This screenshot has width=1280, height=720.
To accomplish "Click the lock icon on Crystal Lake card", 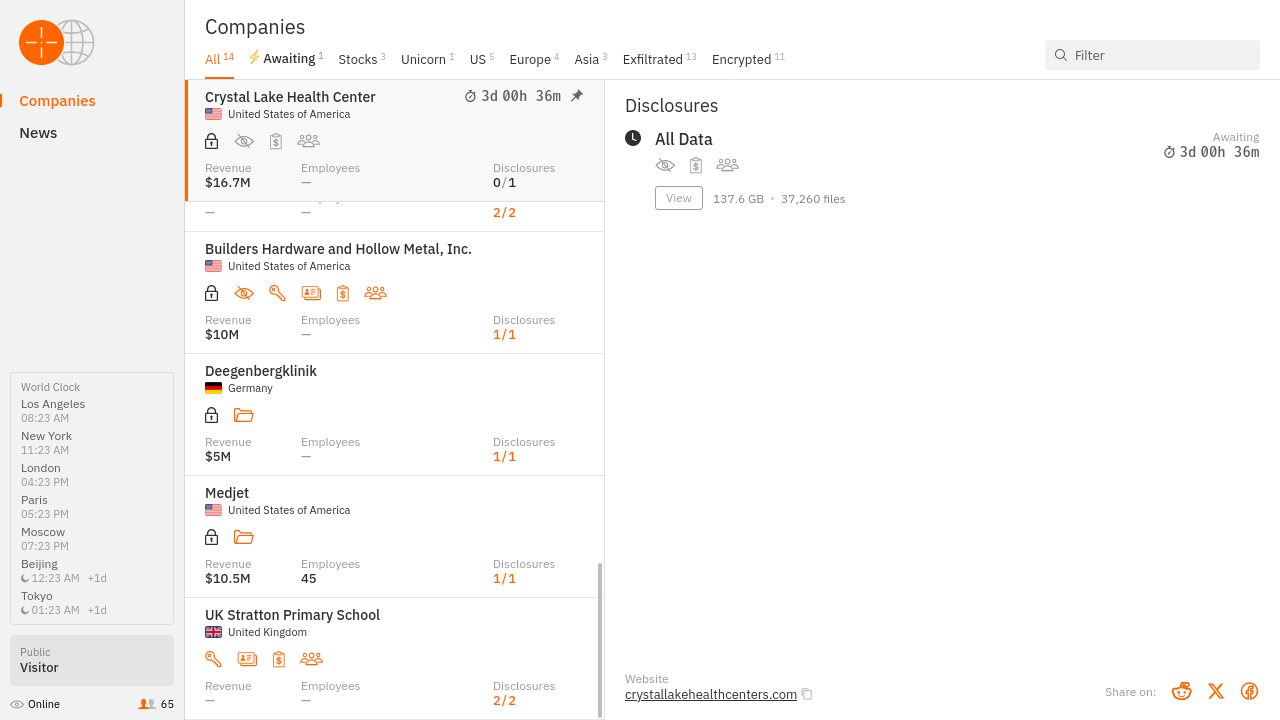I will [211, 141].
